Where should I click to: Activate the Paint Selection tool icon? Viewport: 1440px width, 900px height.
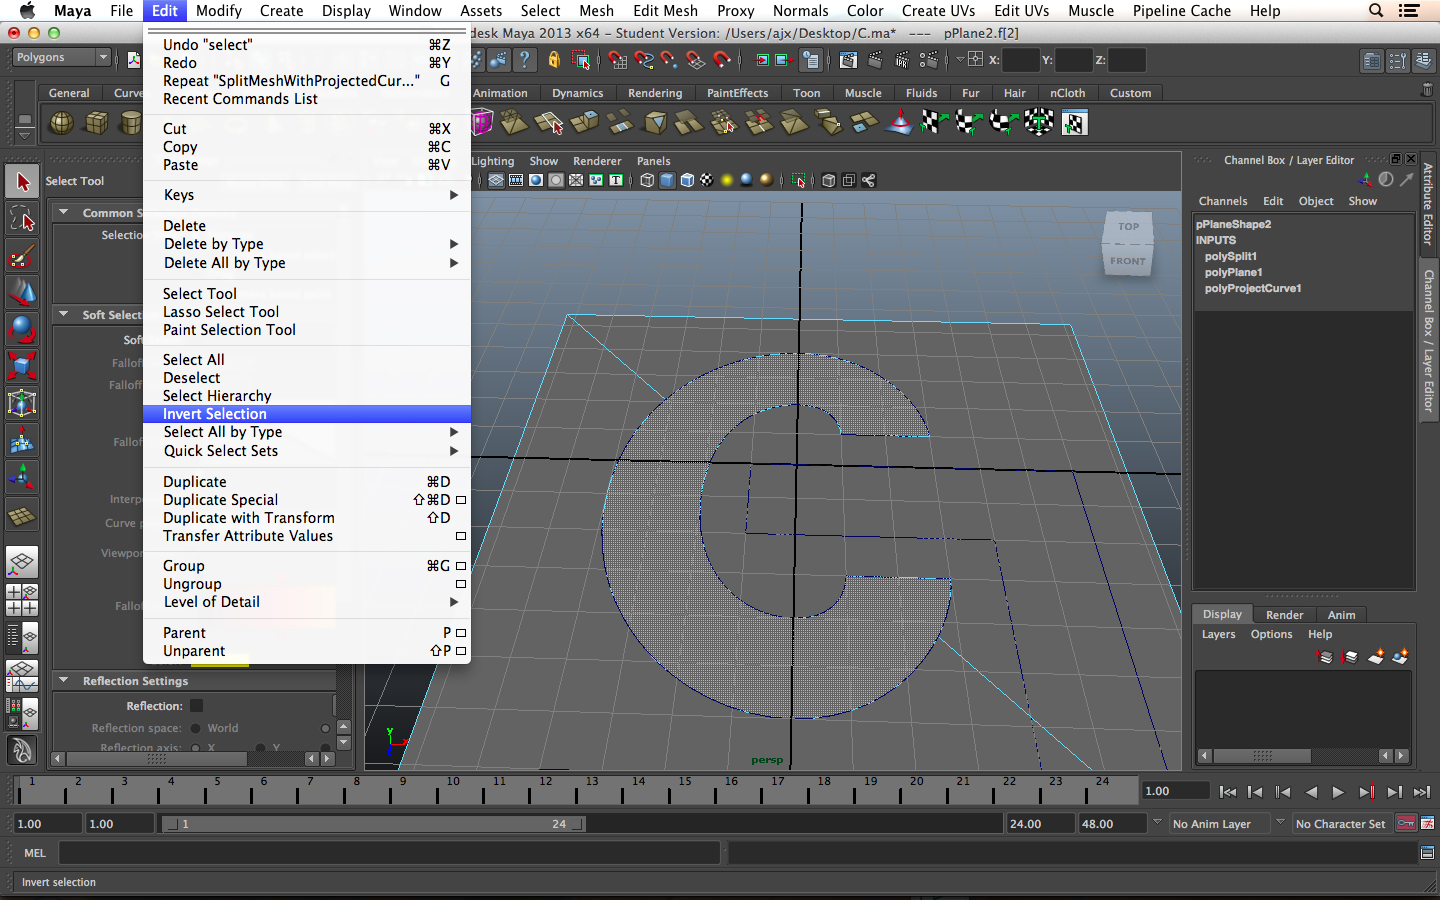click(22, 256)
